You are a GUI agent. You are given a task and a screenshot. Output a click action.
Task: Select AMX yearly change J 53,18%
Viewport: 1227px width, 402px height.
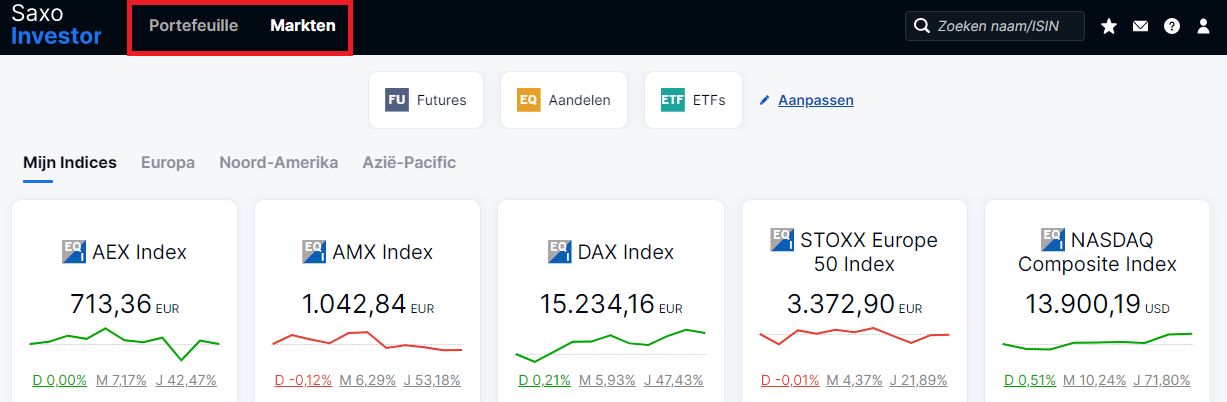tap(430, 380)
